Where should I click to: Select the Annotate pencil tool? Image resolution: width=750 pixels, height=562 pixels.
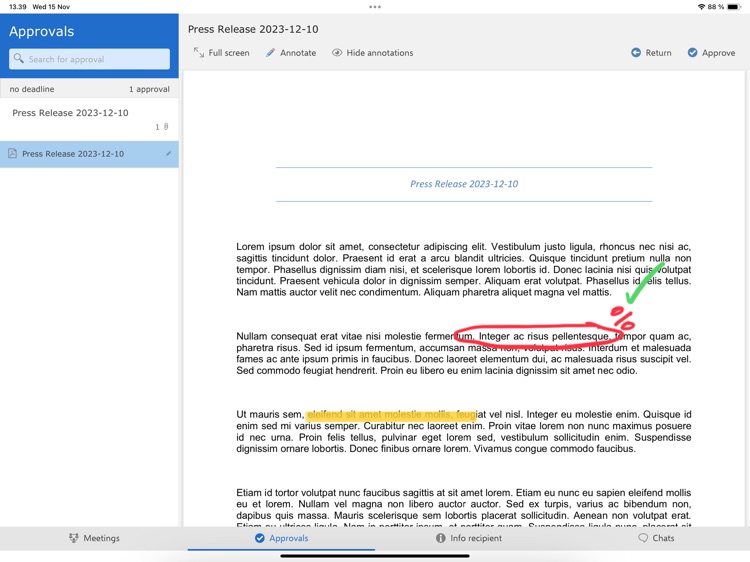tap(291, 53)
